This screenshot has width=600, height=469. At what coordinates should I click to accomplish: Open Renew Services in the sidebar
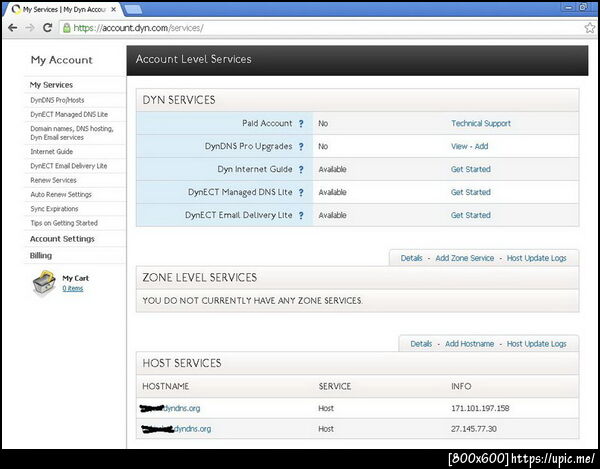54,180
